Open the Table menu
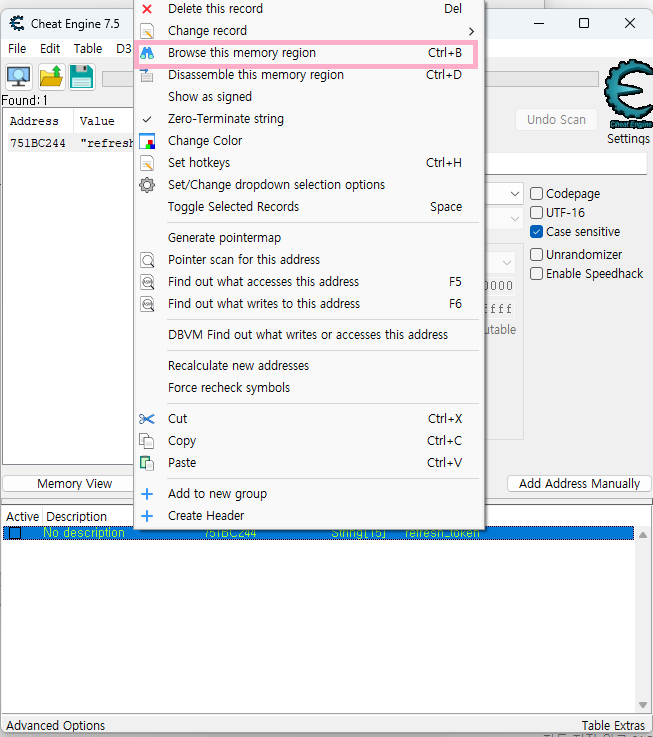This screenshot has height=737, width=653. (x=88, y=49)
